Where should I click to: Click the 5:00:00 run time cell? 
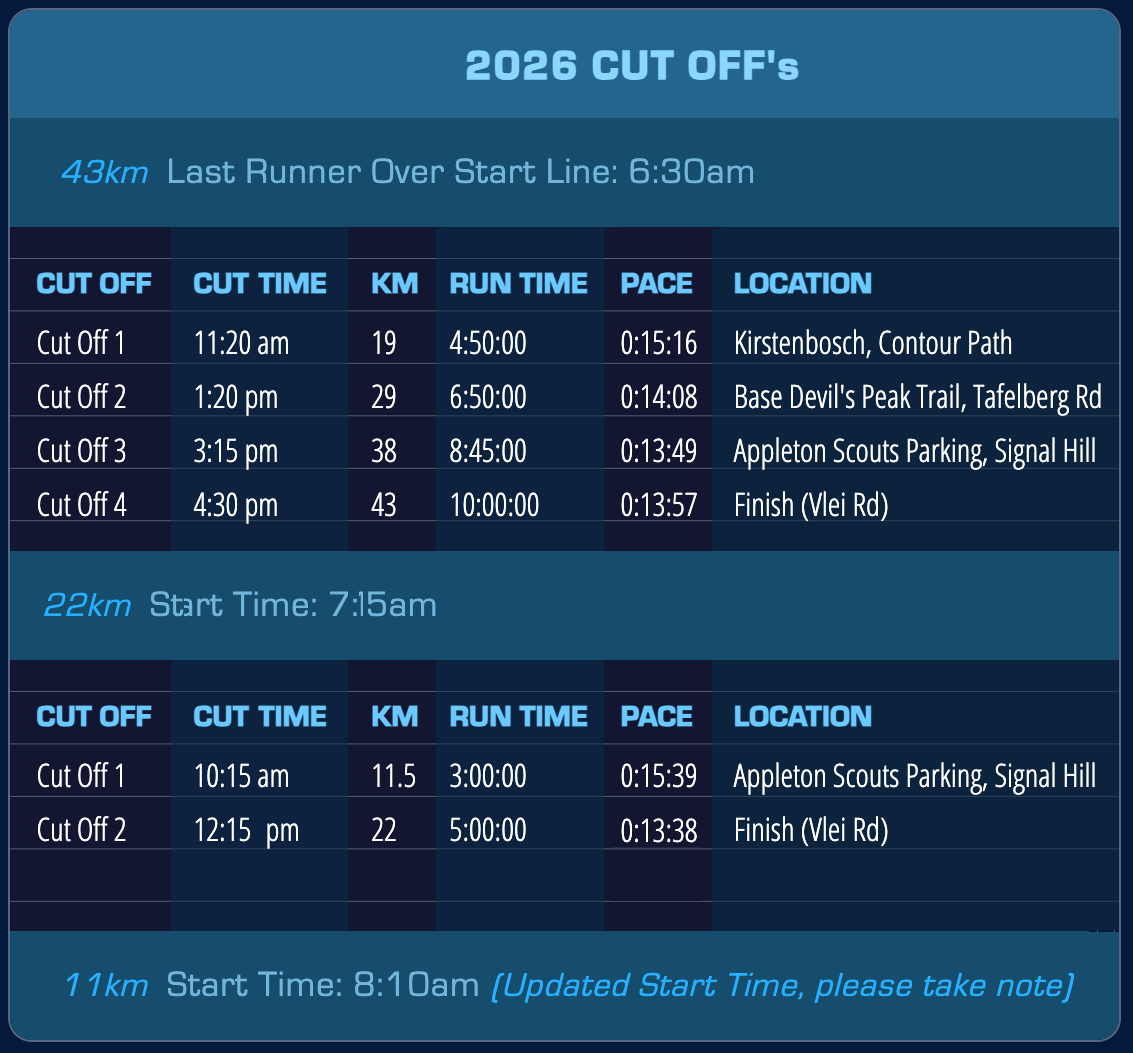[488, 830]
